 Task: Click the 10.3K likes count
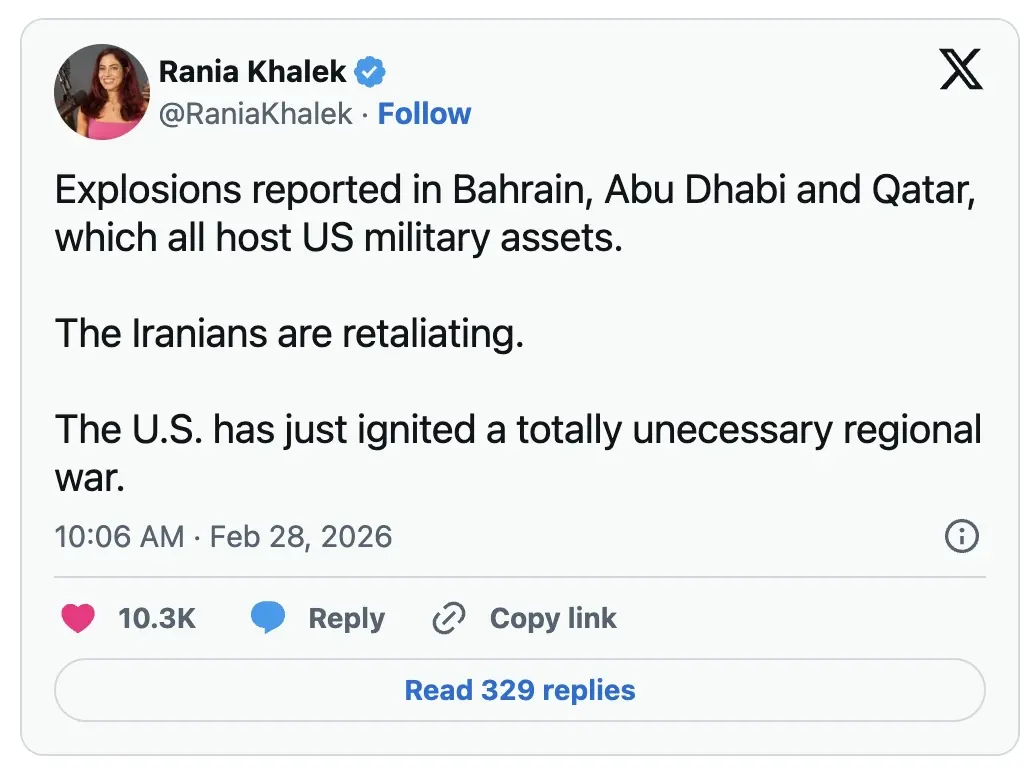click(157, 619)
